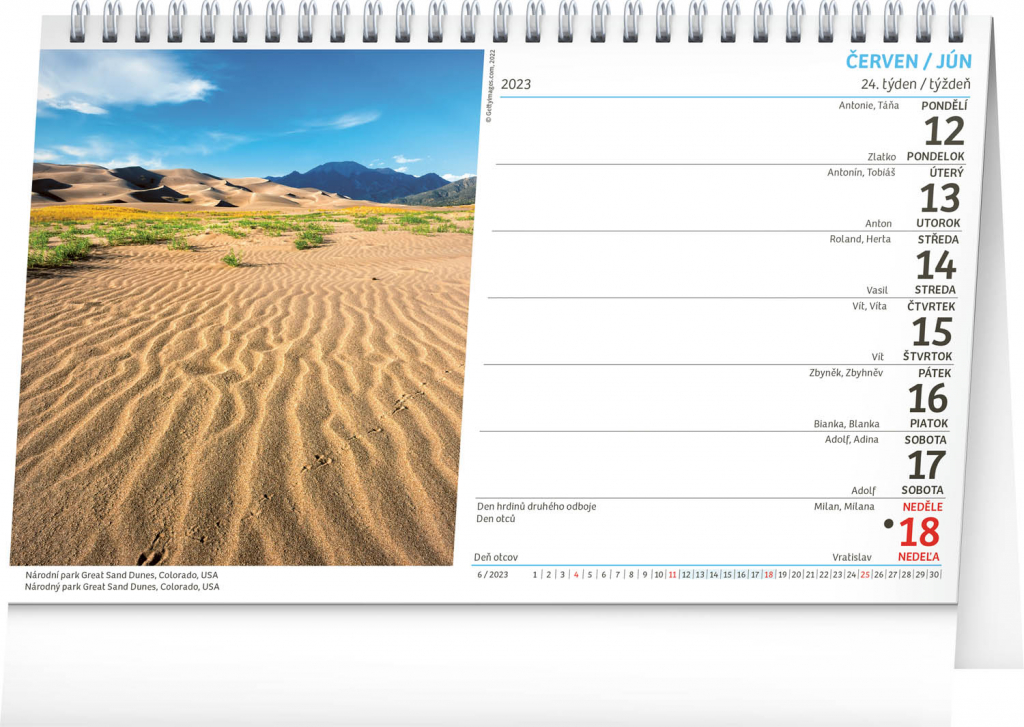Click the year 2023 above the week rows
The width and height of the screenshot is (1024, 727).
(516, 84)
